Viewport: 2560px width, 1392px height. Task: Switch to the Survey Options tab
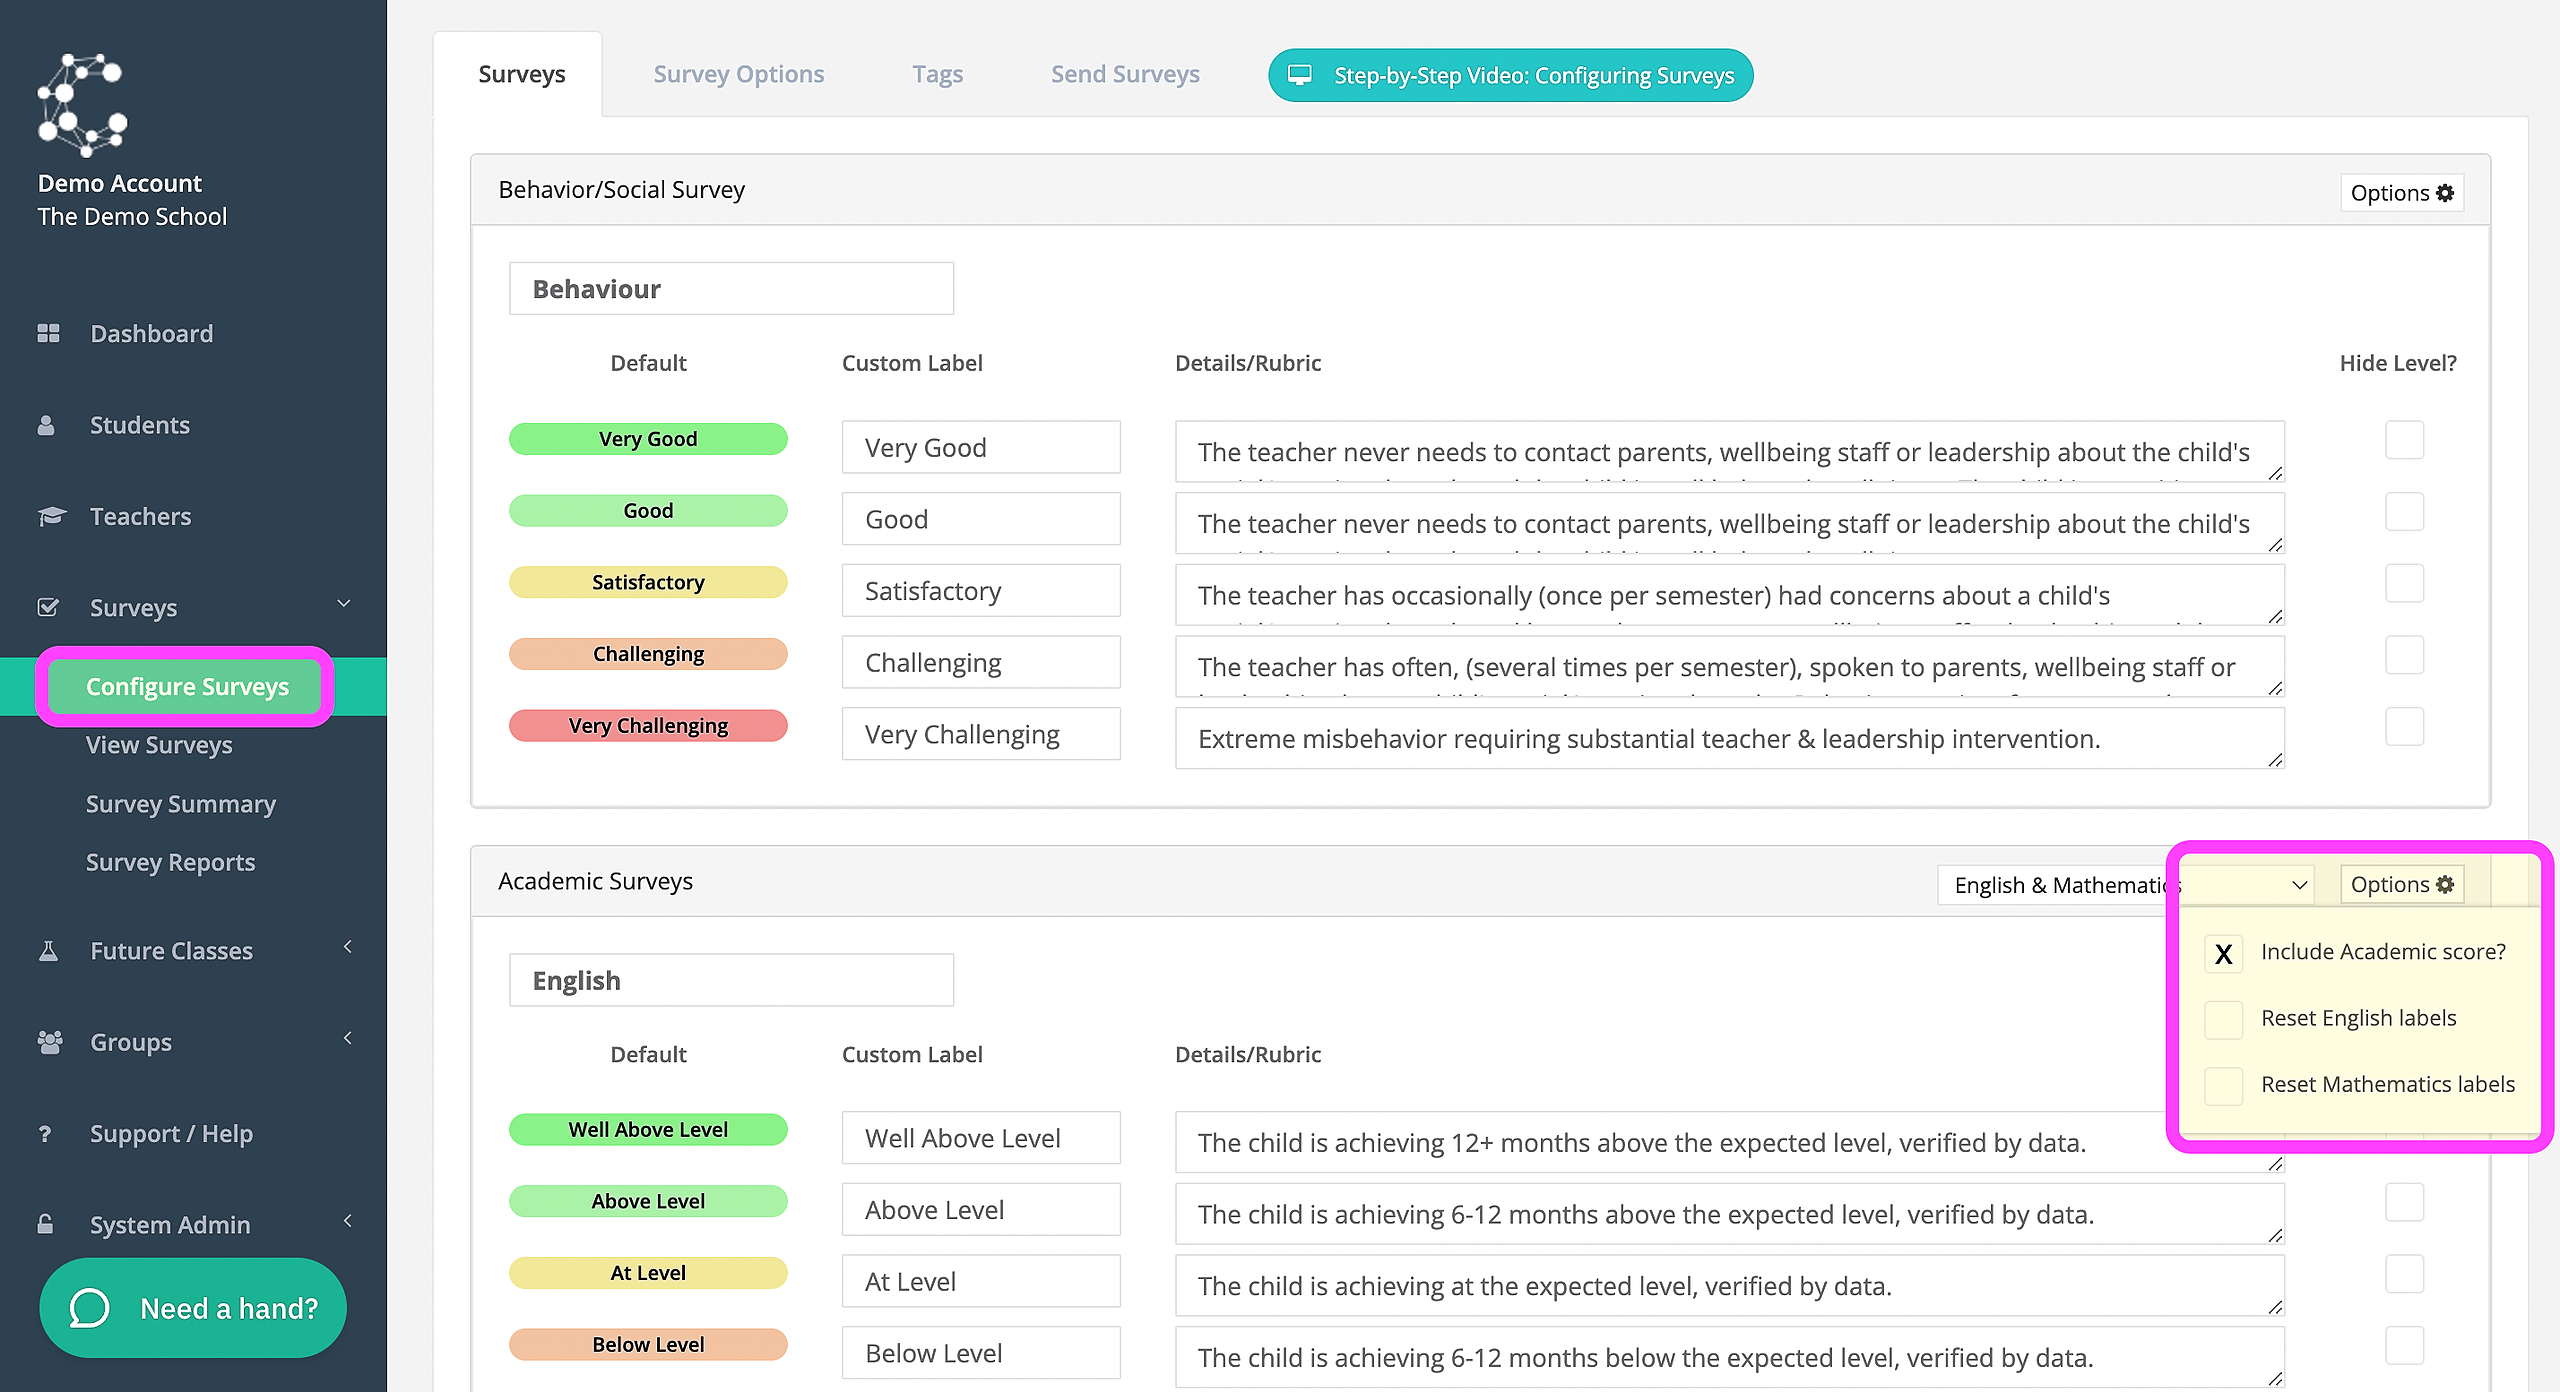coord(738,74)
